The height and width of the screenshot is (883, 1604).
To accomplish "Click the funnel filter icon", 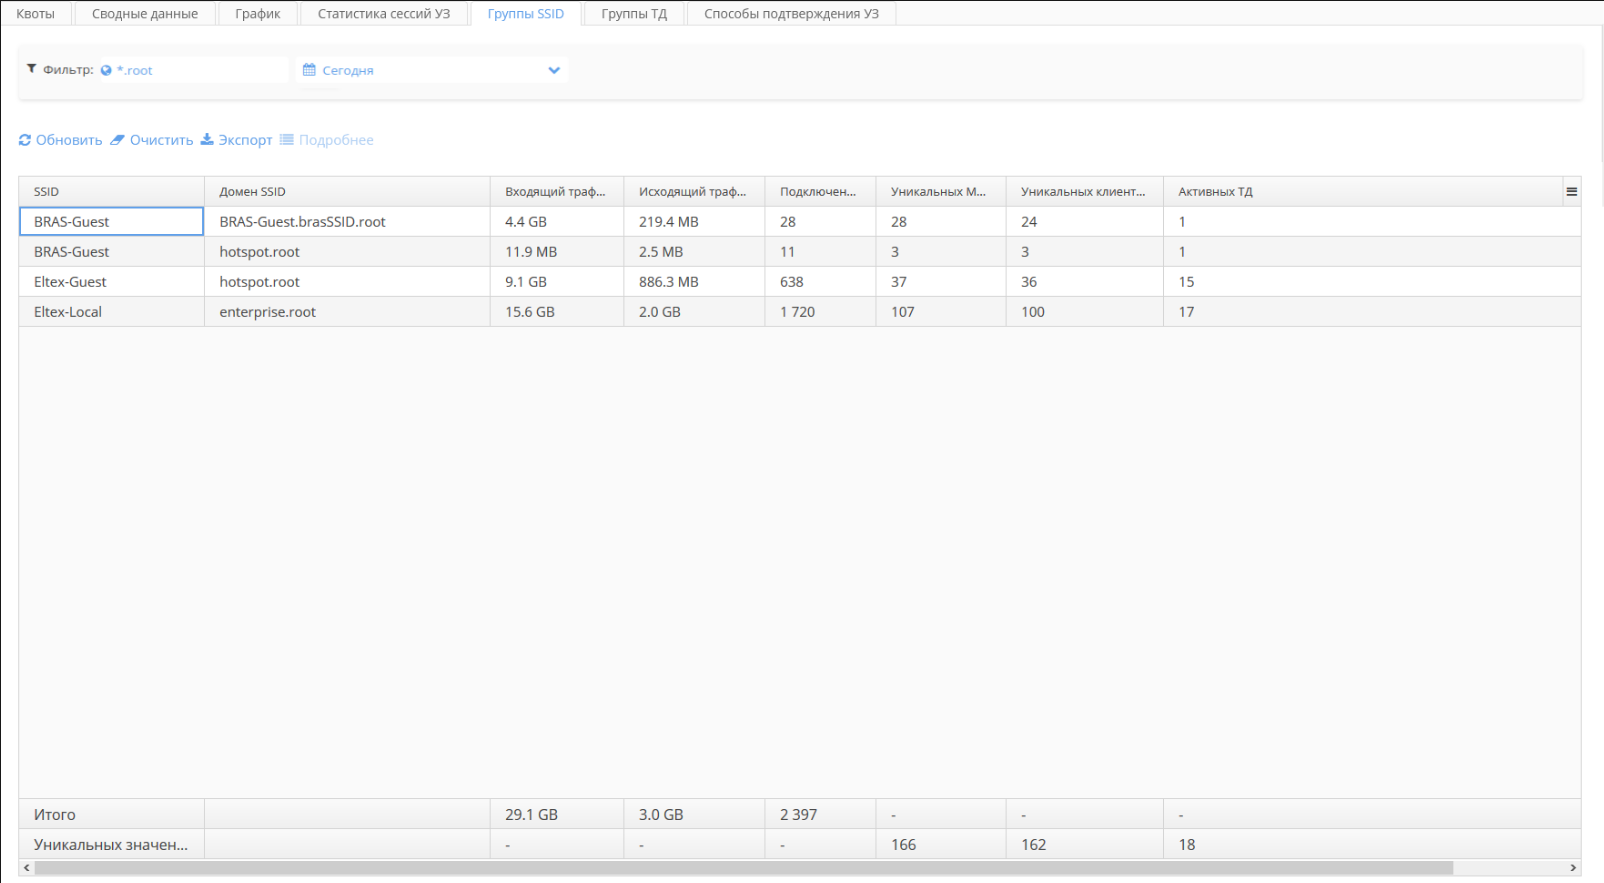I will click(x=32, y=69).
